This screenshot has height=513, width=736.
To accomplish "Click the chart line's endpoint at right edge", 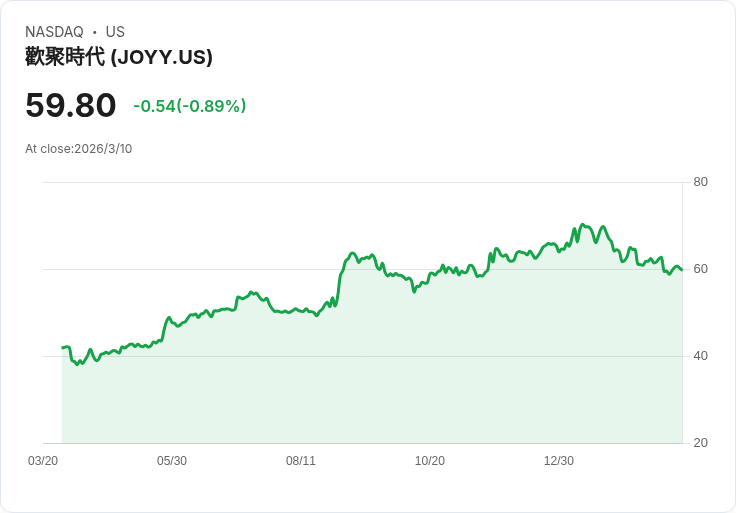I will tap(682, 270).
